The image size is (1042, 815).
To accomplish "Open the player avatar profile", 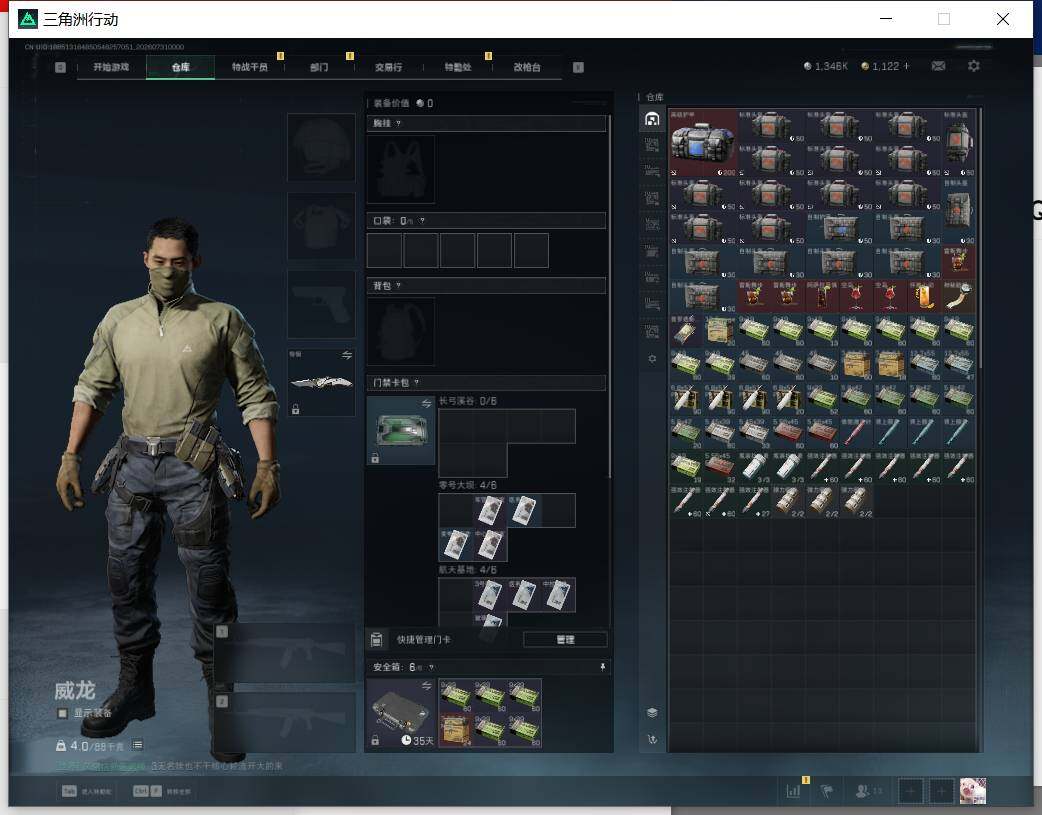I will pos(972,791).
